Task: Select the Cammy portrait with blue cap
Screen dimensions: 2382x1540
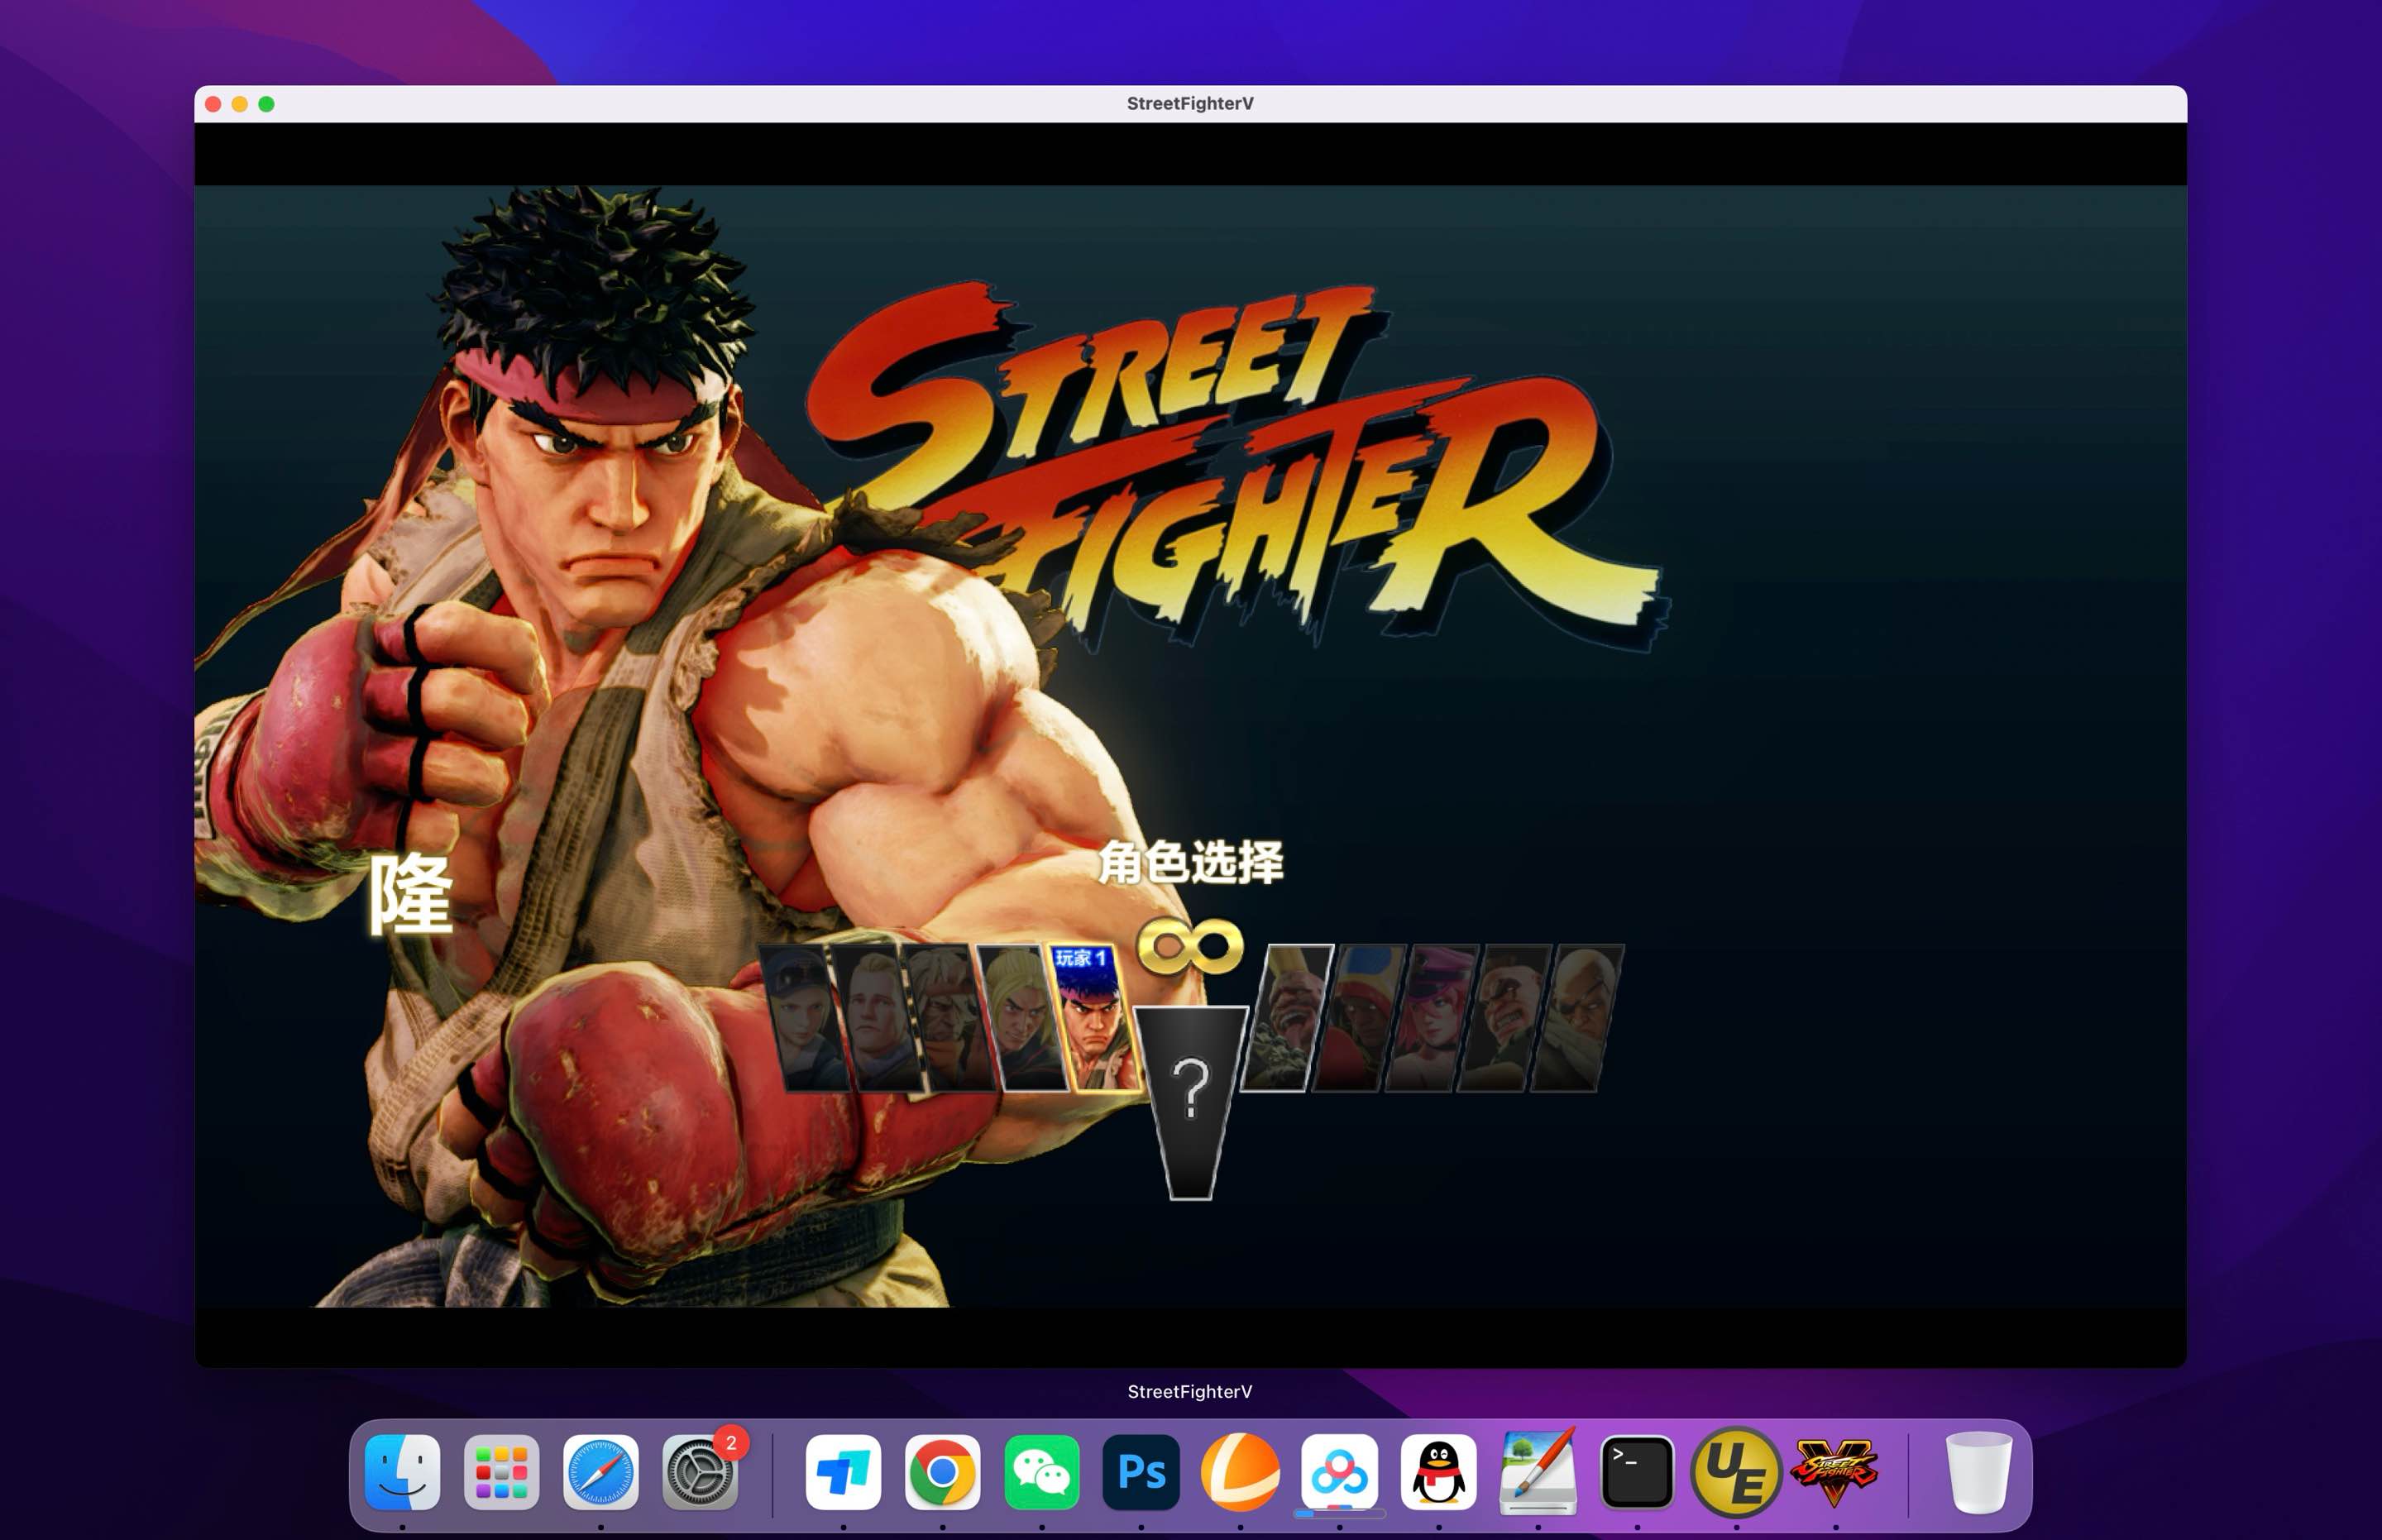Action: tap(806, 1020)
